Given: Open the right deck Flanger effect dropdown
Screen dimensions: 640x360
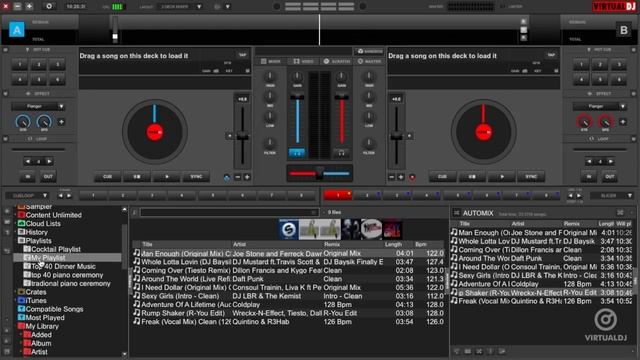Looking at the screenshot, I should [600, 107].
